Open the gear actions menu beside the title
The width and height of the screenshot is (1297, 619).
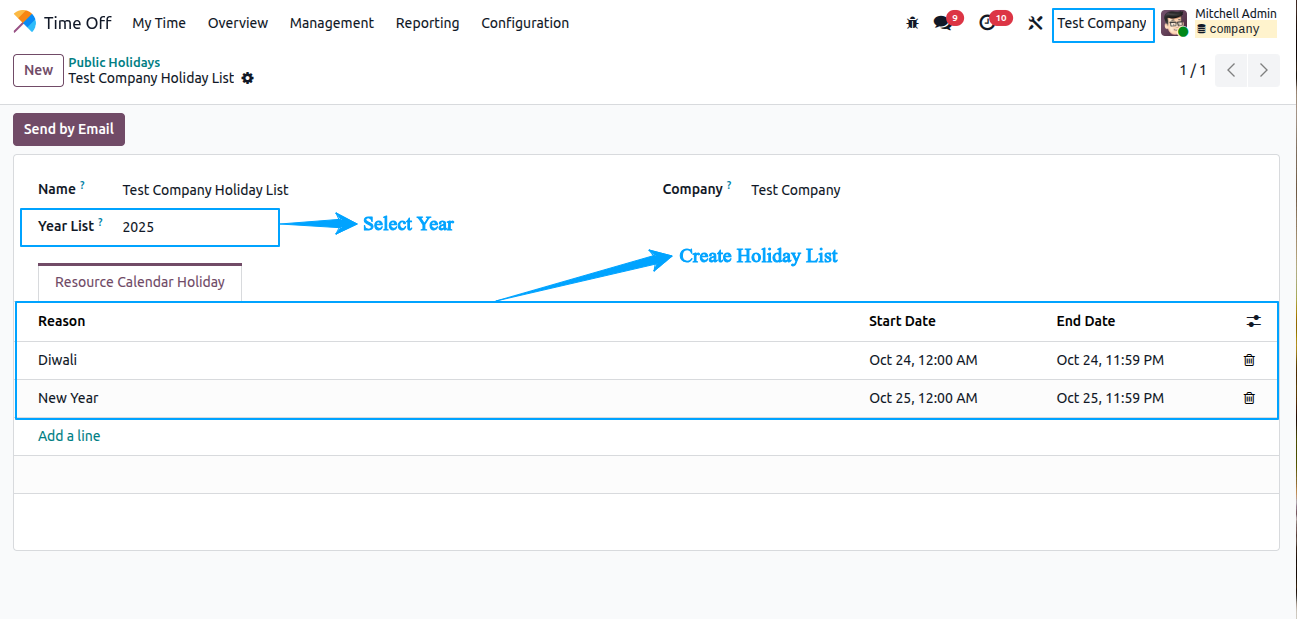click(x=248, y=78)
